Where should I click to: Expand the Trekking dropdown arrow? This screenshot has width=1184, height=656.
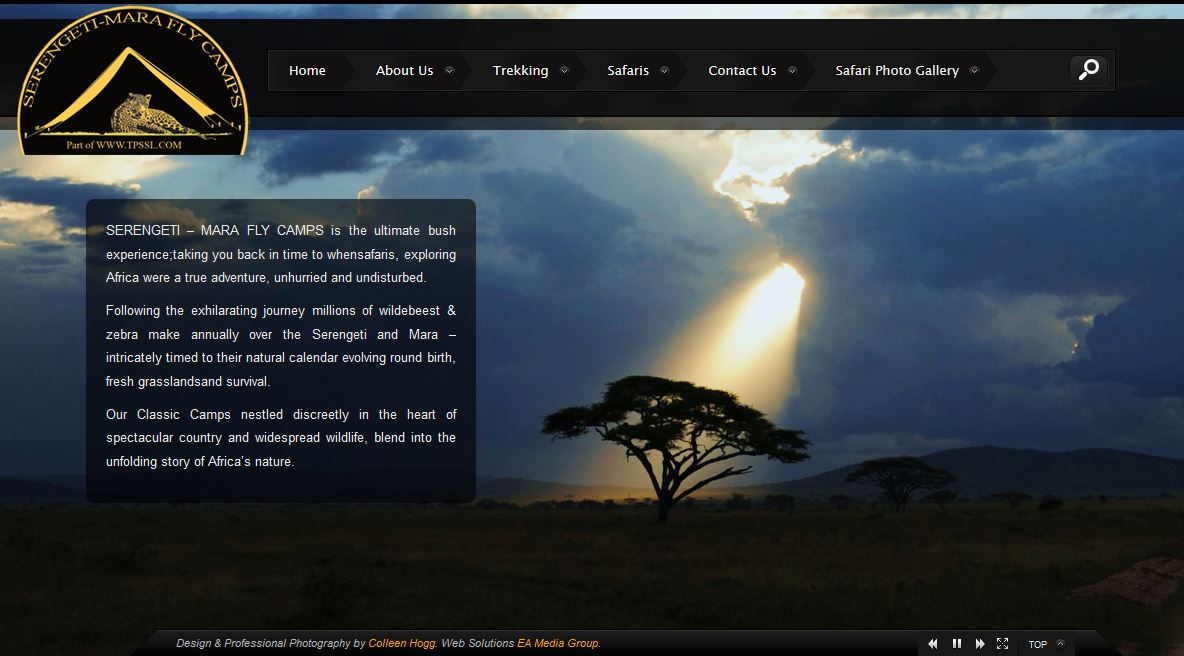(x=564, y=70)
